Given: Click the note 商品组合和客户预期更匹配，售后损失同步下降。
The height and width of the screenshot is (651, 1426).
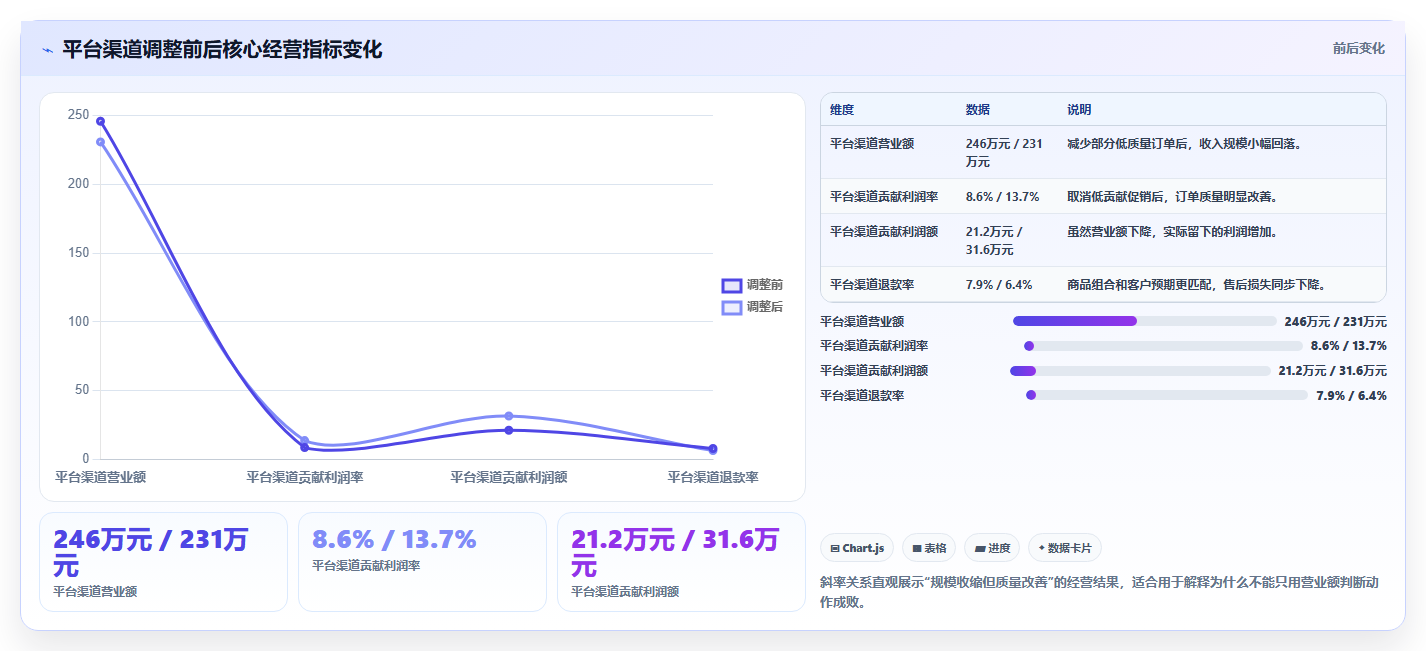Looking at the screenshot, I should click(1197, 285).
